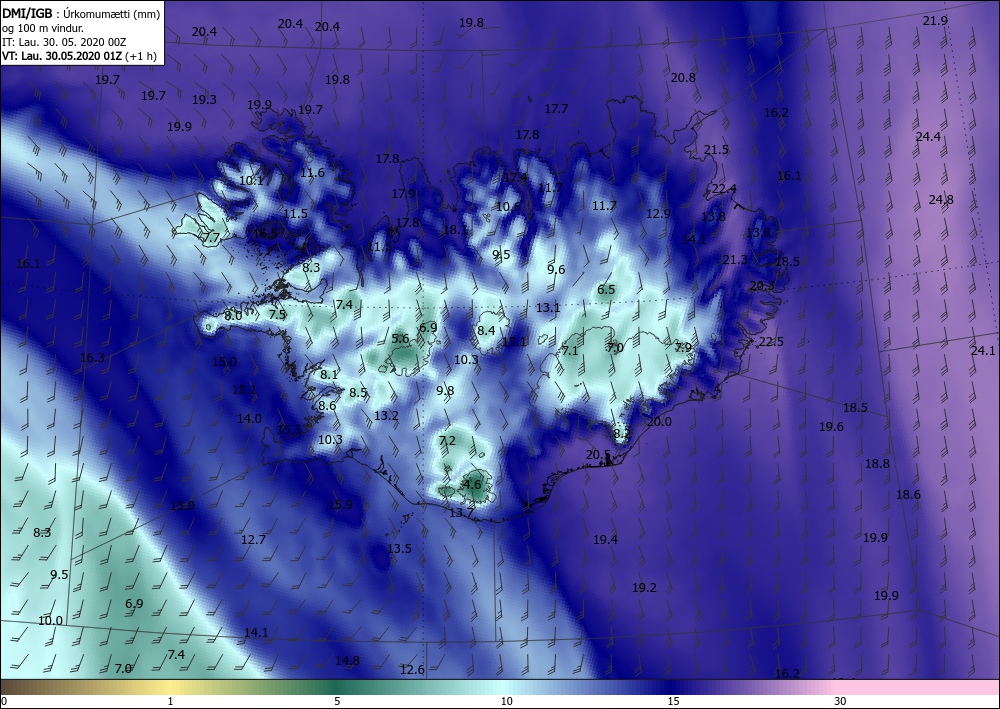
Task: Select the 8.4 value on the glacier
Action: [486, 330]
